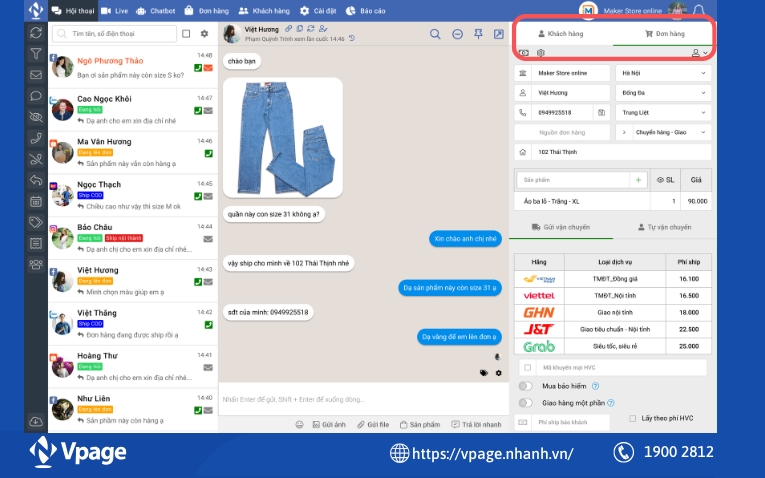
Task: Select the envelope messages filter in the sidebar
Action: (x=36, y=75)
